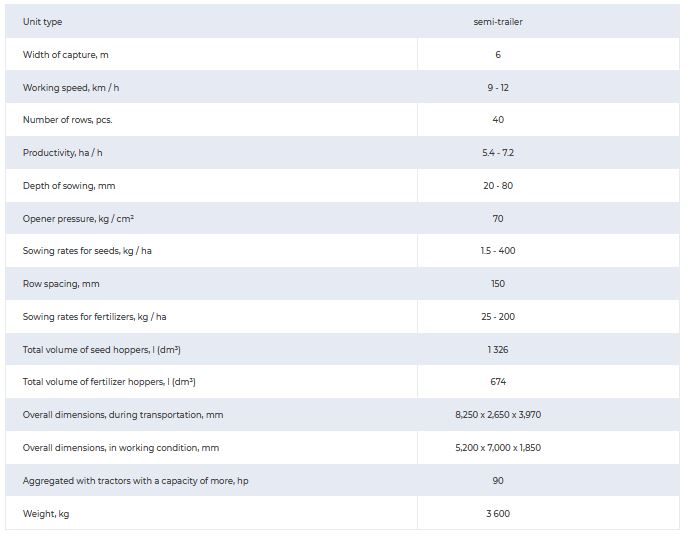Select the "Working speed, km / h" label
The width and height of the screenshot is (687, 548).
(71, 88)
